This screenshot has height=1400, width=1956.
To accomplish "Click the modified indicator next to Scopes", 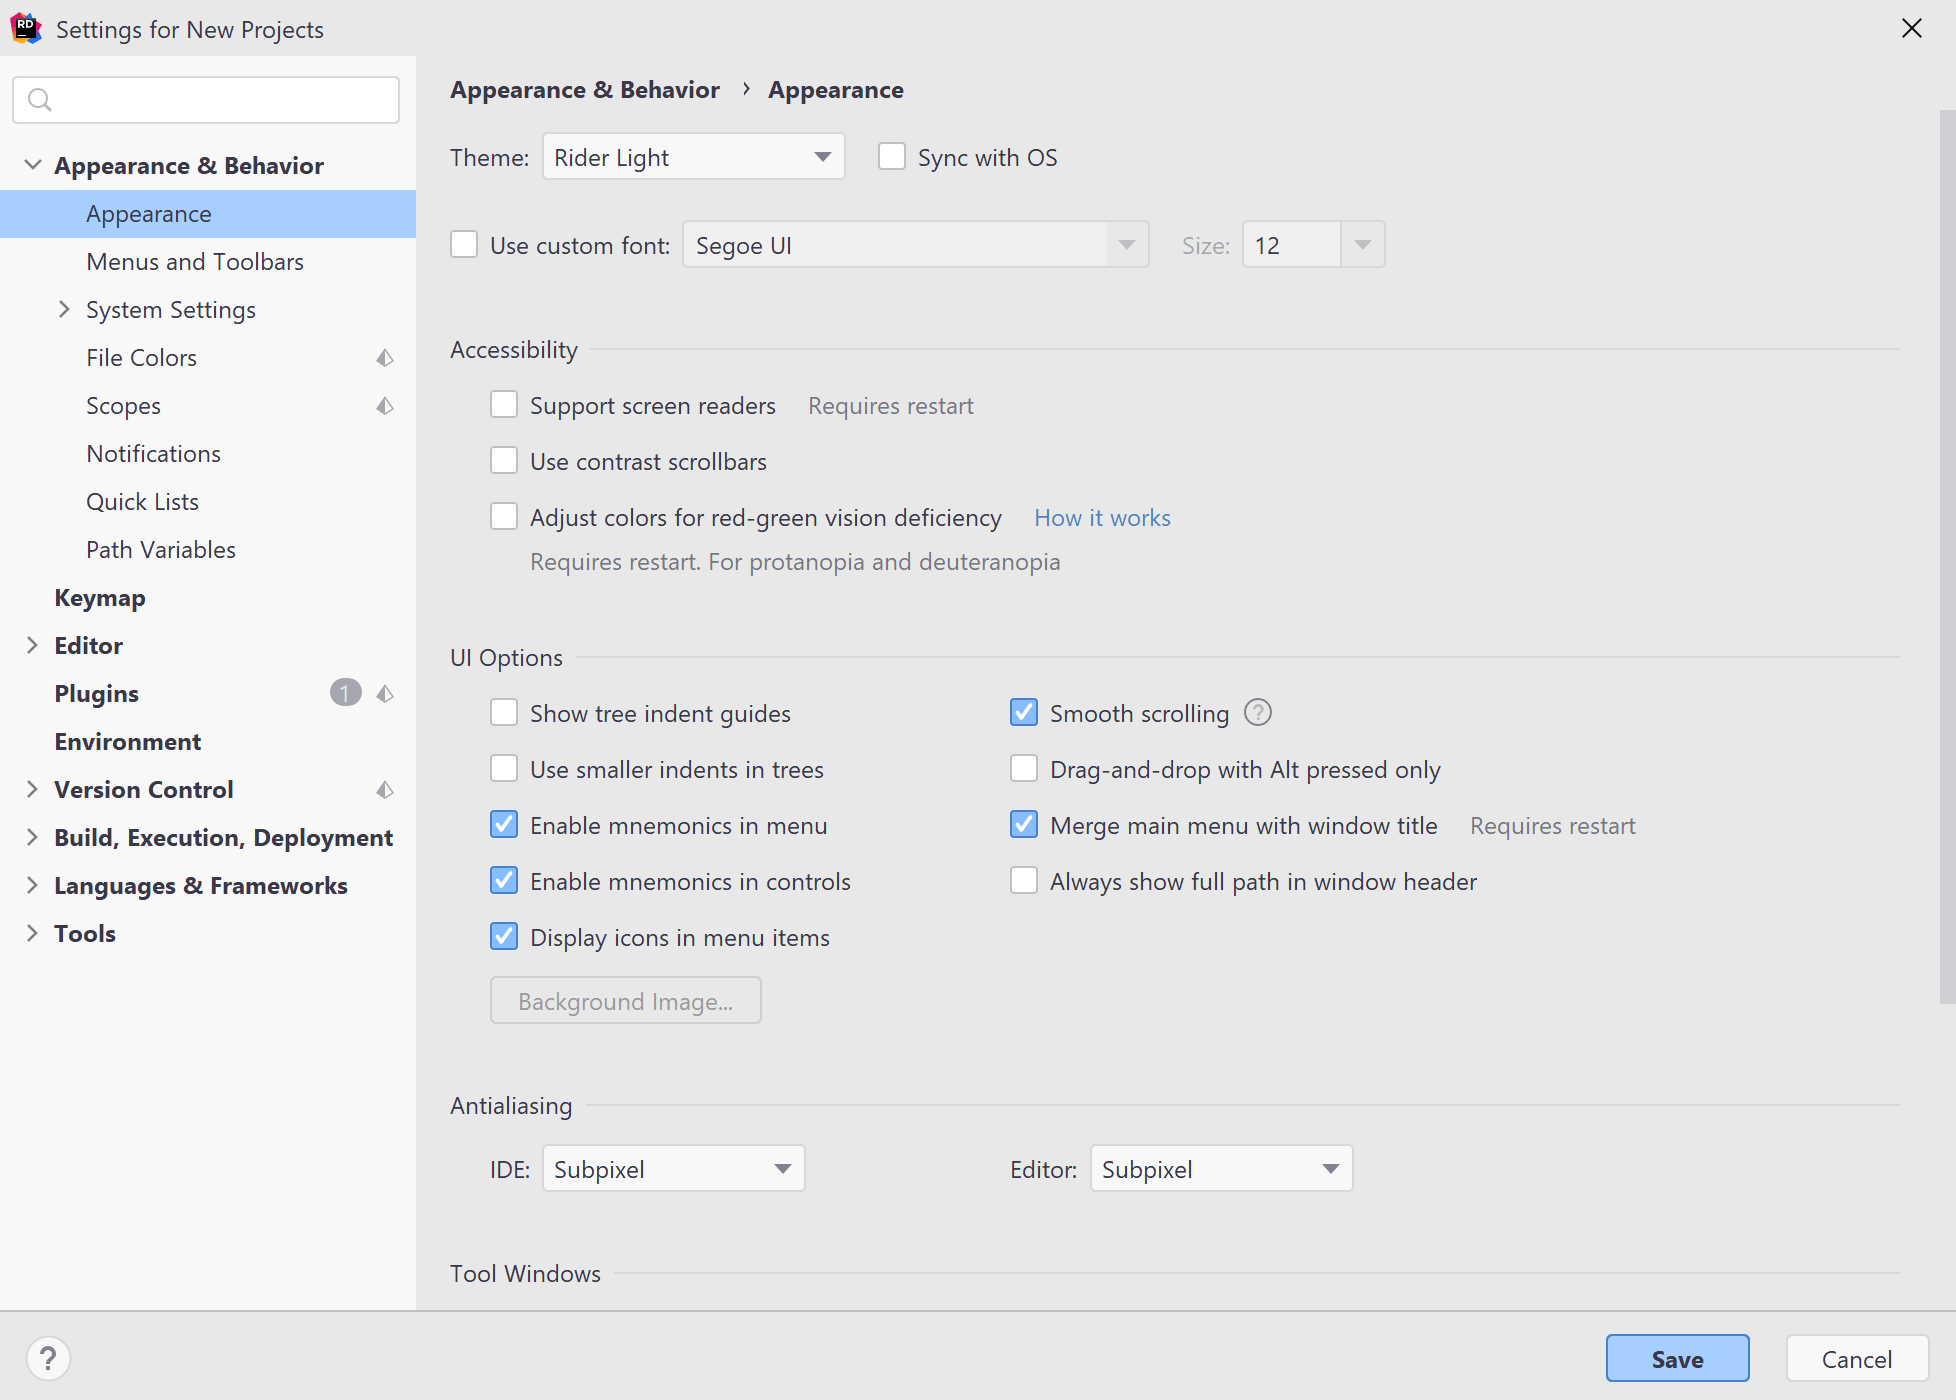I will coord(385,406).
